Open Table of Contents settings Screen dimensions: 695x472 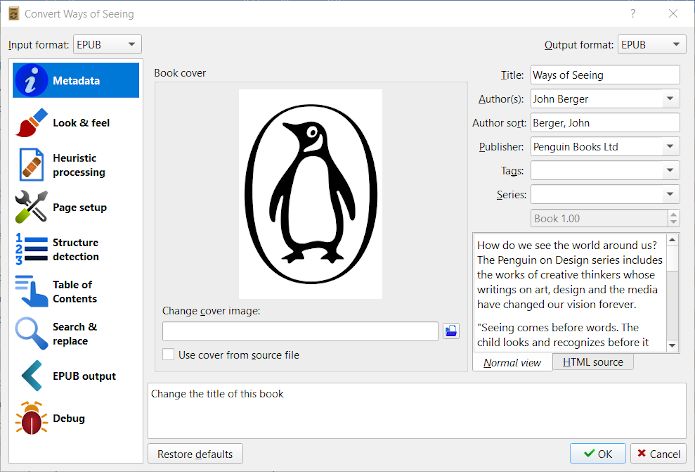click(76, 291)
